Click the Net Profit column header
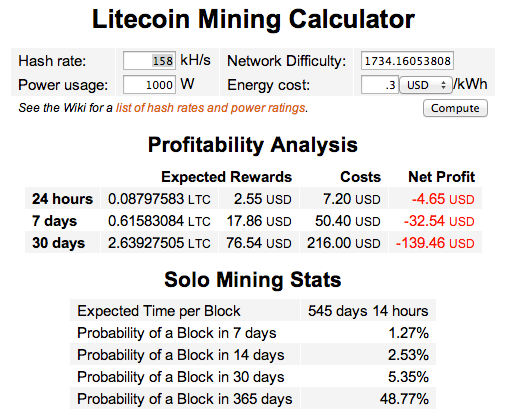This screenshot has width=505, height=415. (442, 177)
